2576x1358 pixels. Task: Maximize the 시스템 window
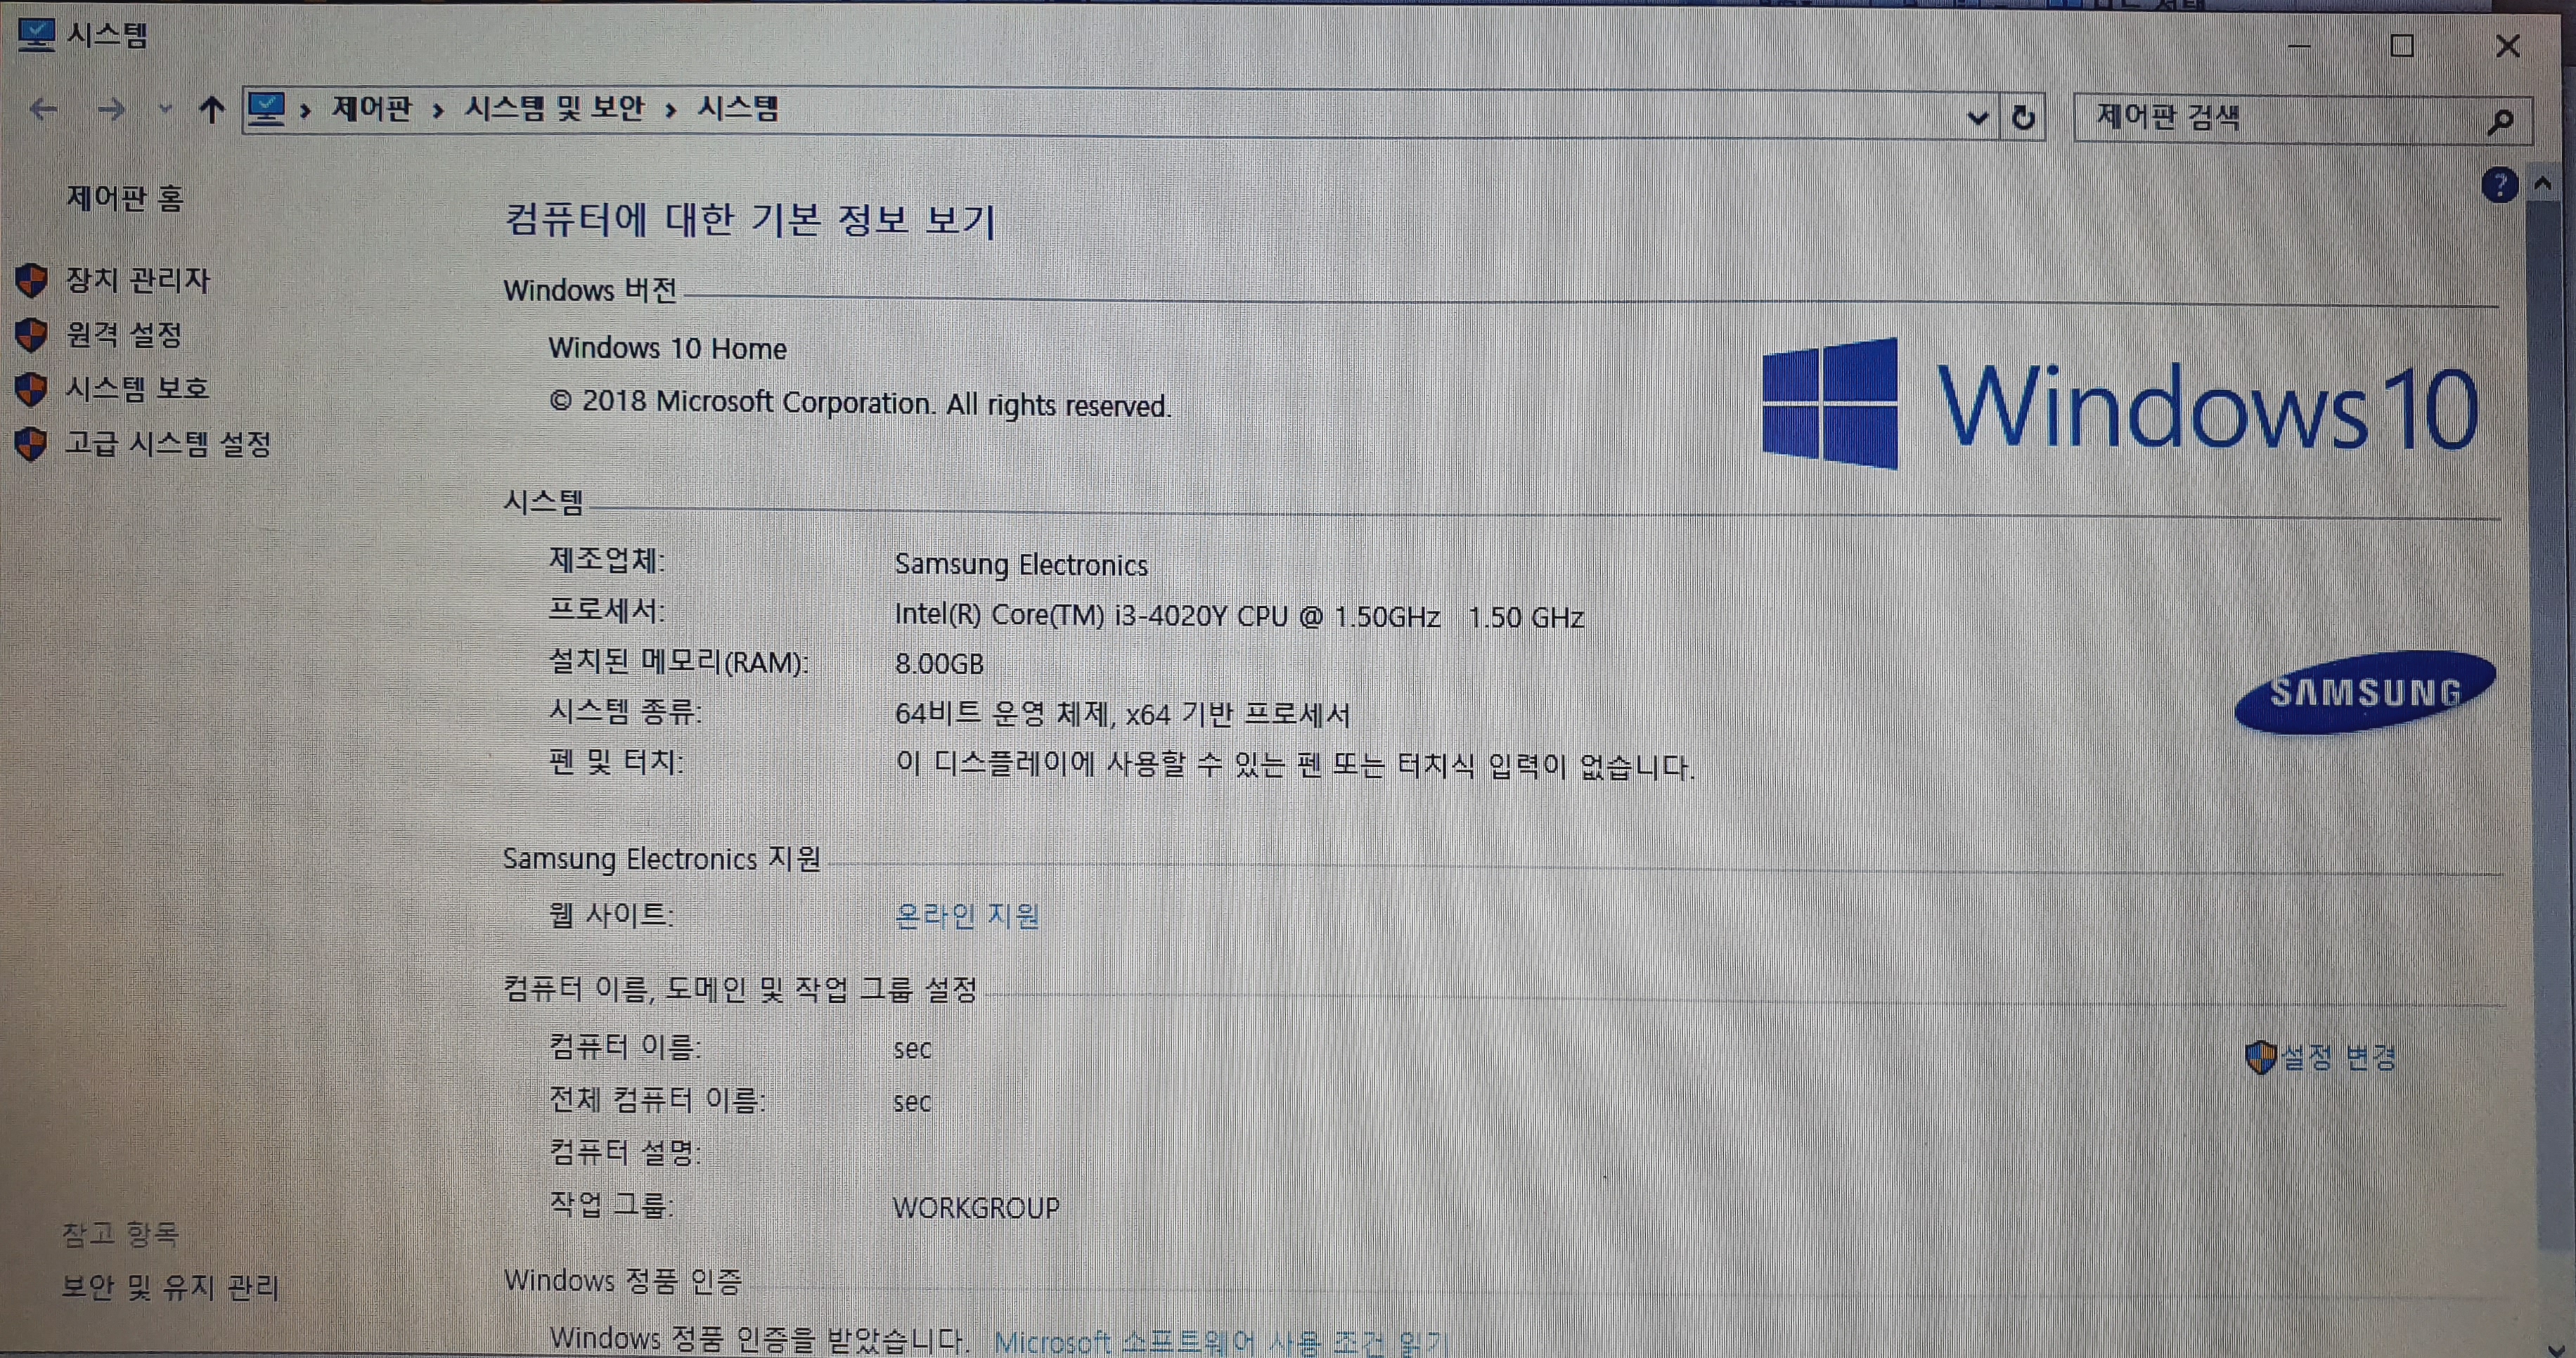click(x=2402, y=46)
